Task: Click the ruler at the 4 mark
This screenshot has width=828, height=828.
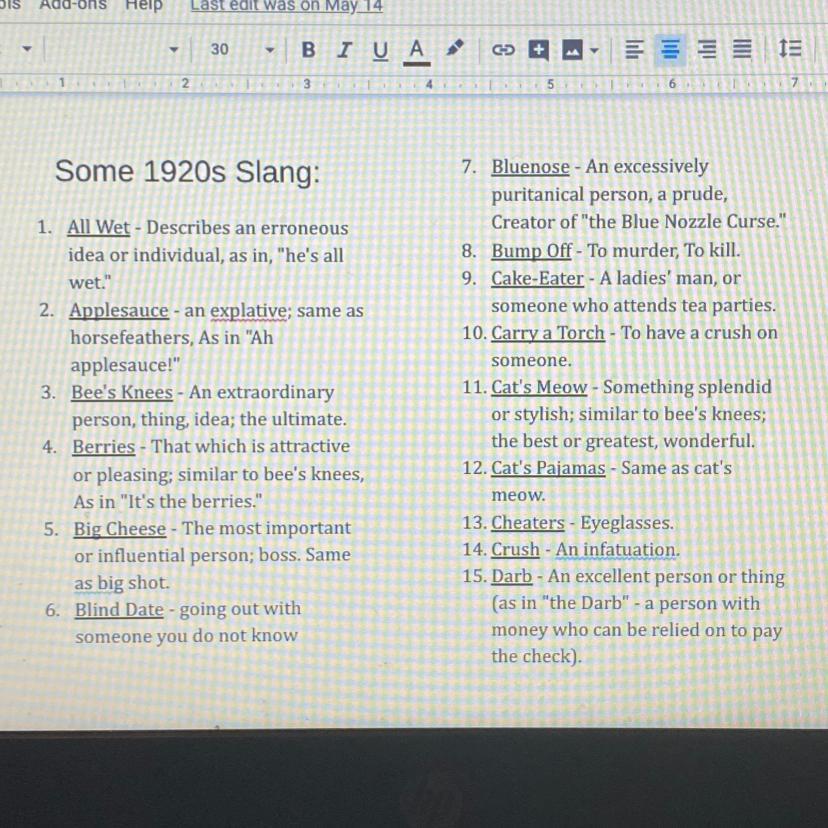Action: (x=429, y=83)
